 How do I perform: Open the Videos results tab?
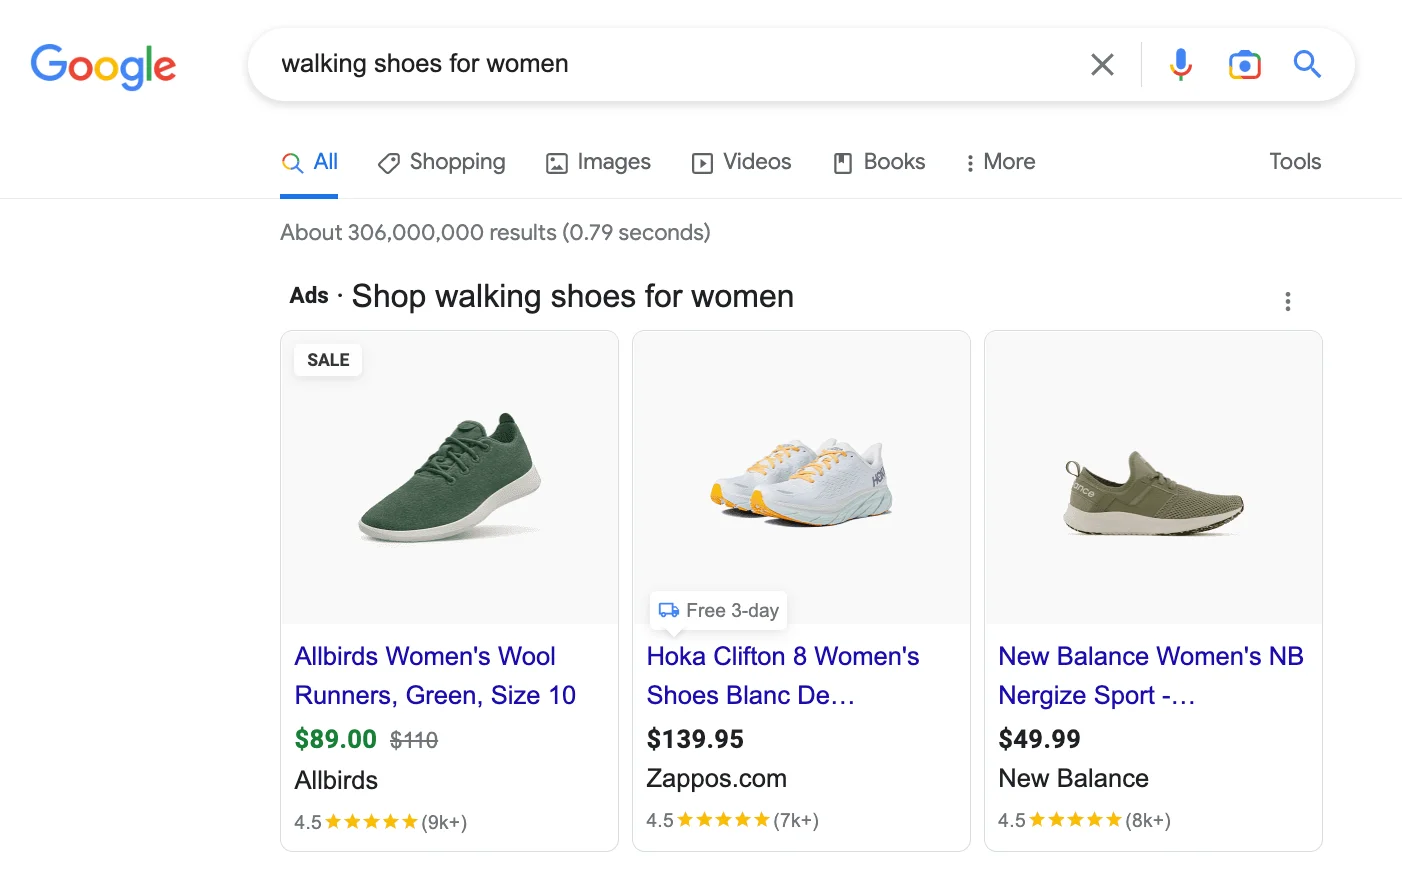742,162
